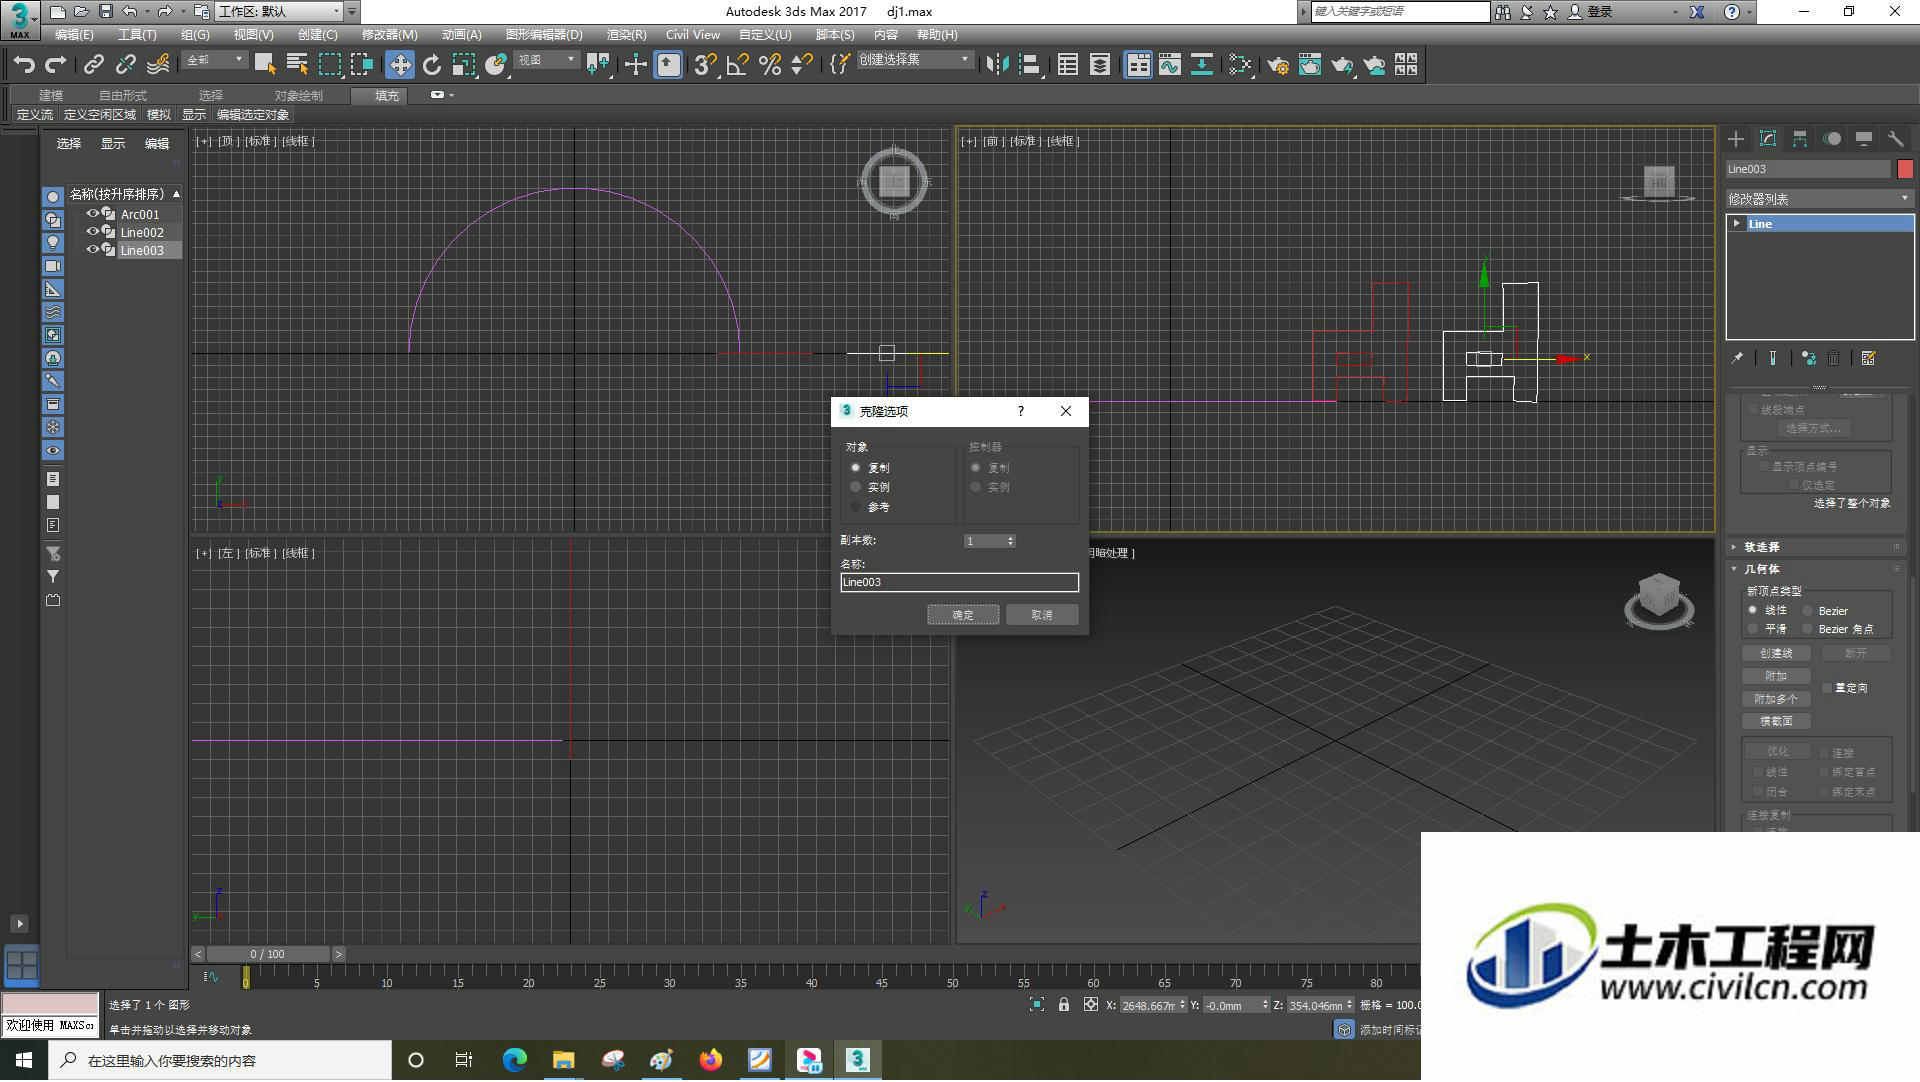Click the Align tool icon

[1029, 65]
